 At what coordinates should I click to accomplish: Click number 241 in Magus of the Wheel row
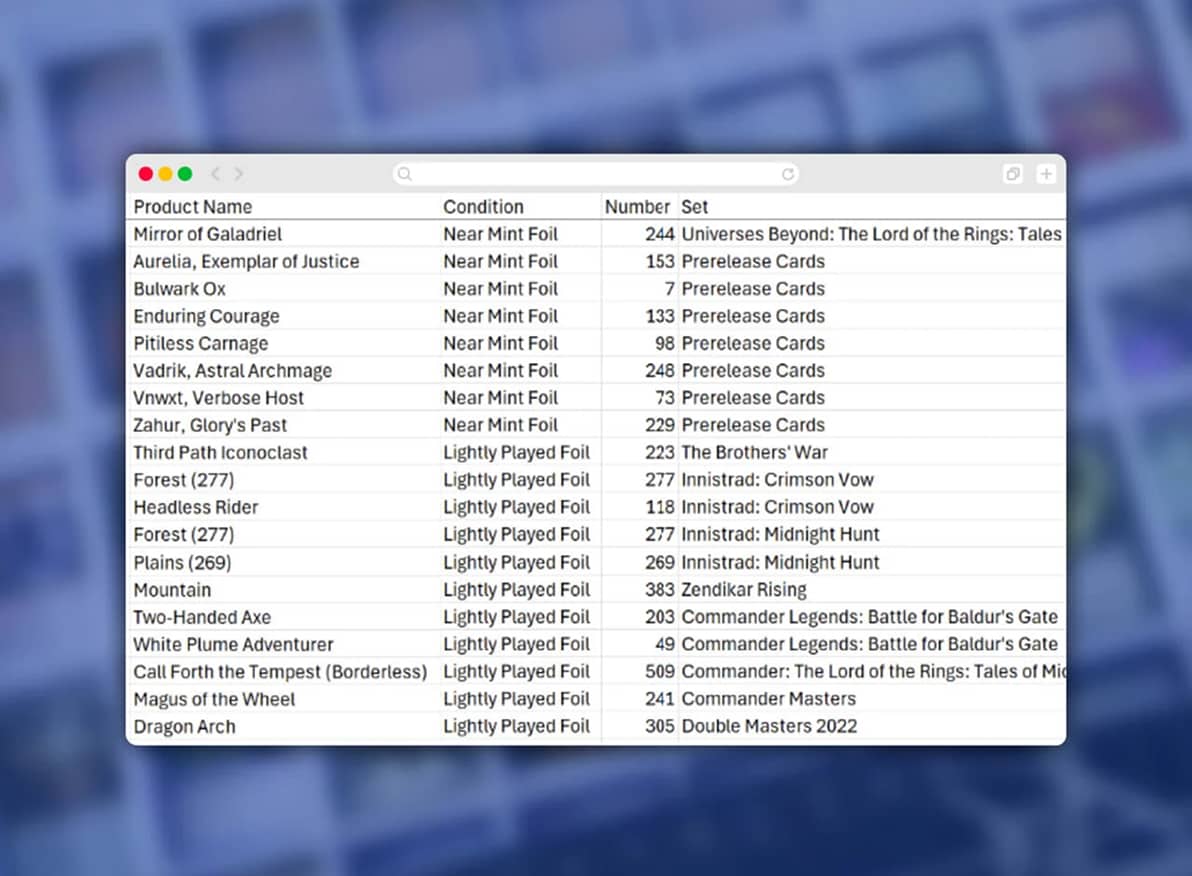click(x=660, y=700)
